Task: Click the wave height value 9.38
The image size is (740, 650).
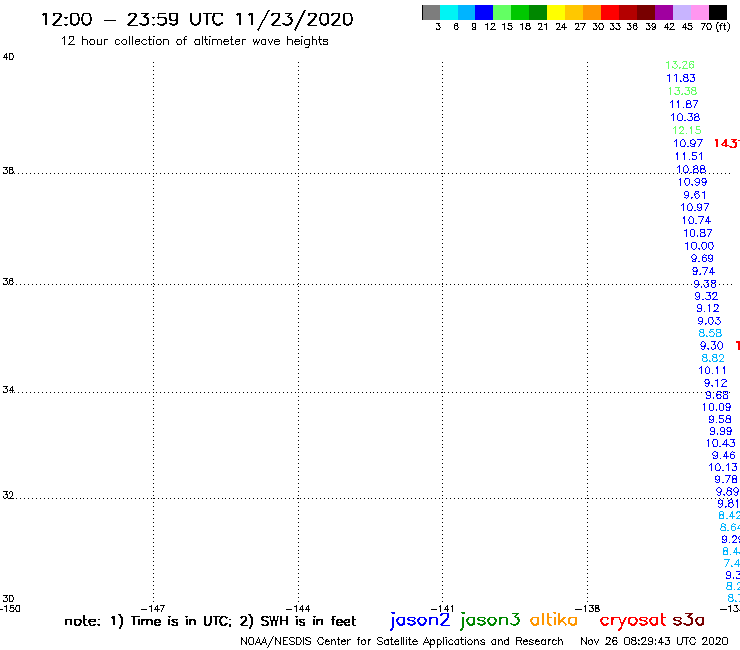Action: click(x=705, y=284)
